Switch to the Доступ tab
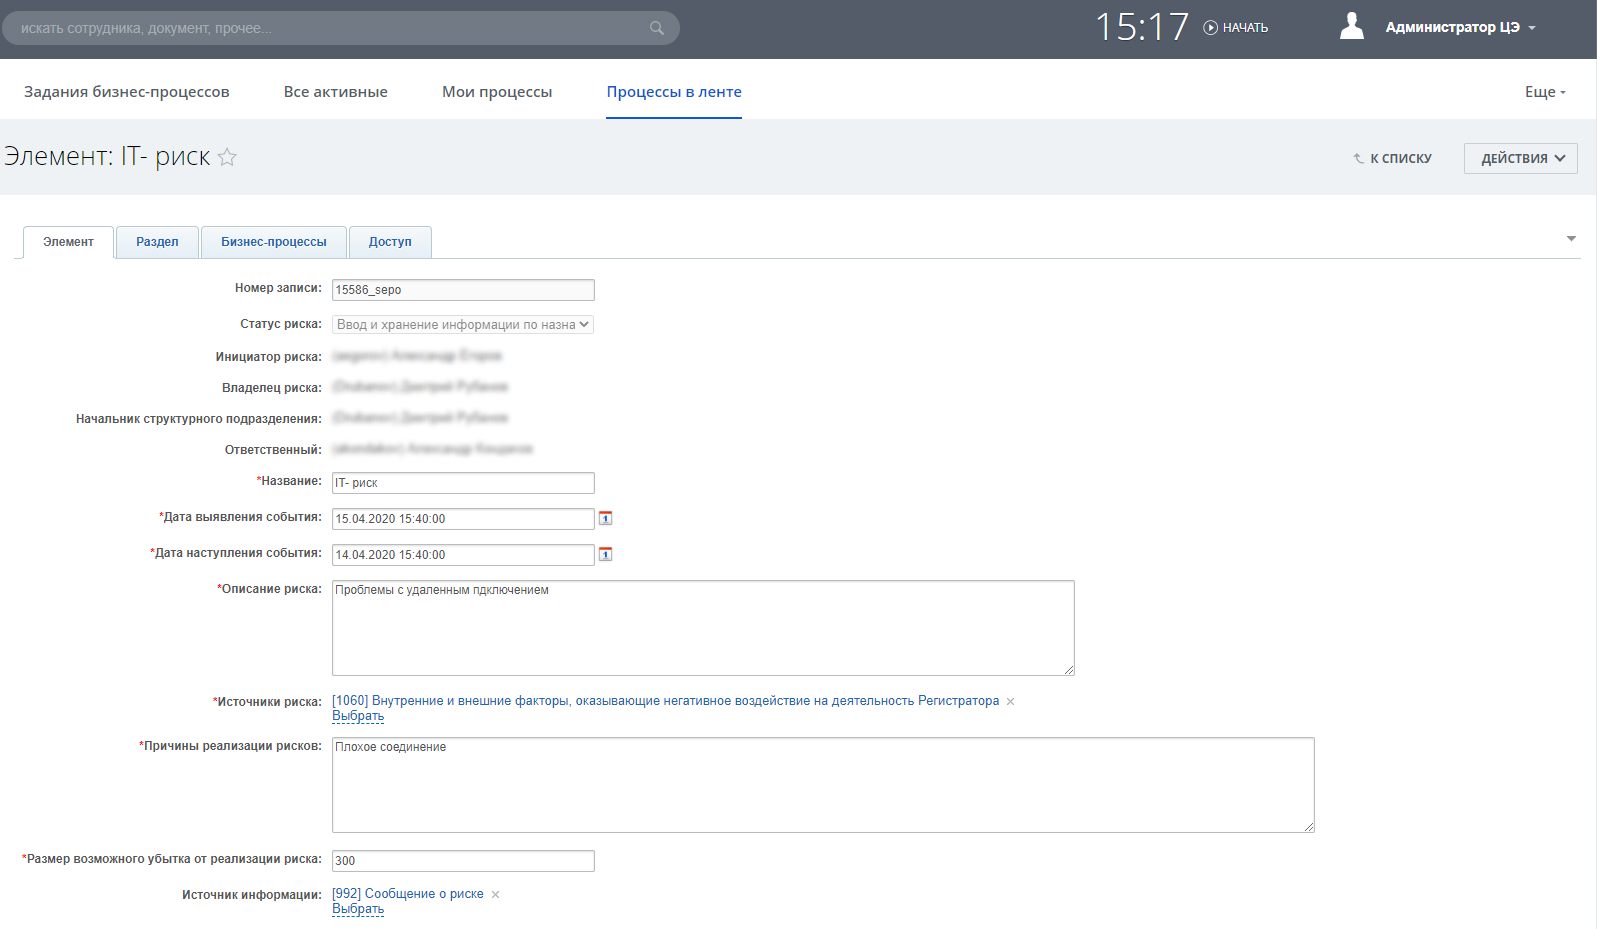 [x=390, y=242]
